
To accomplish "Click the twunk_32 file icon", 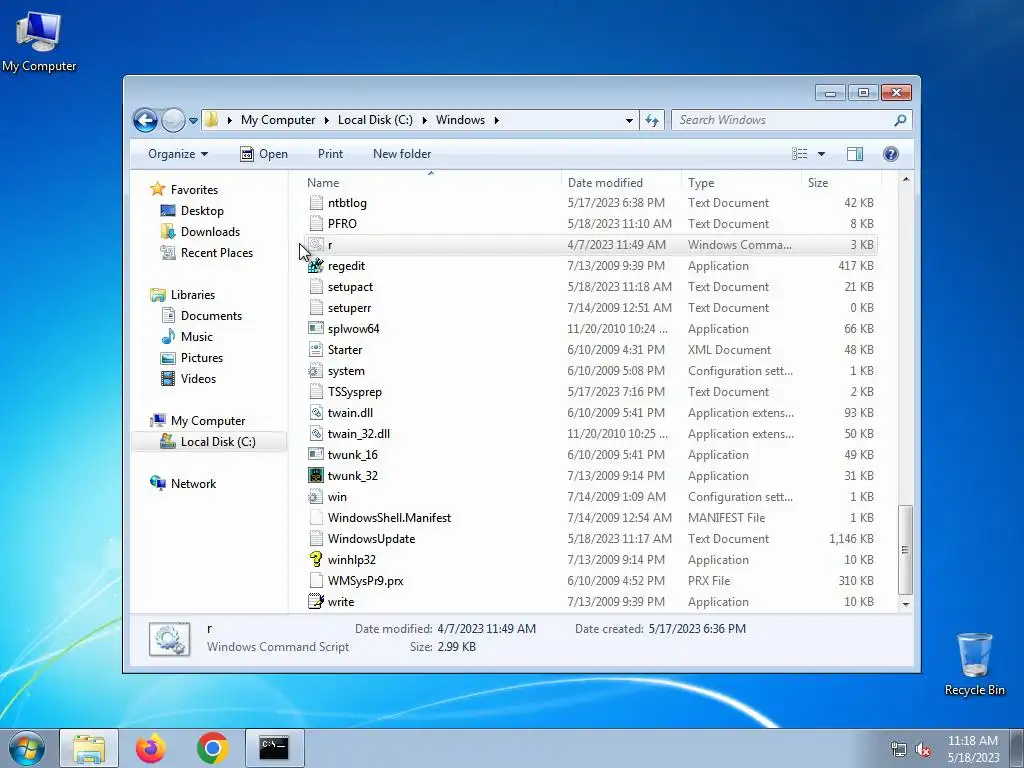I will [x=316, y=475].
